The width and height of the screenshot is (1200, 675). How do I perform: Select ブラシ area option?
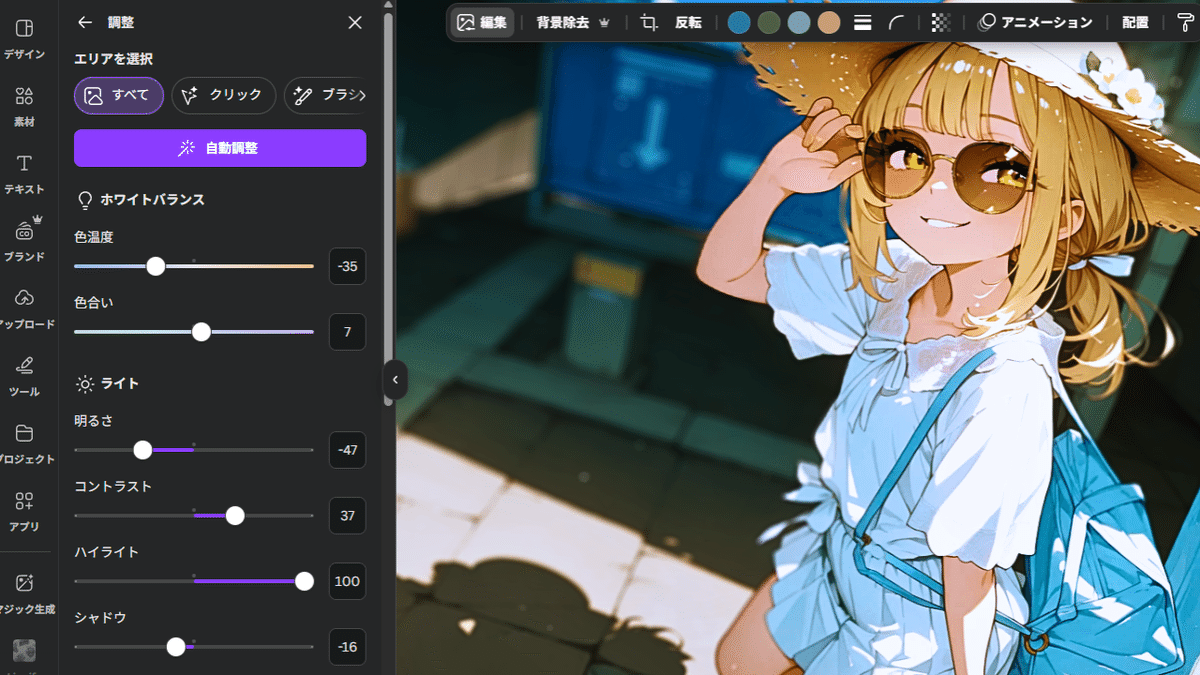point(326,95)
